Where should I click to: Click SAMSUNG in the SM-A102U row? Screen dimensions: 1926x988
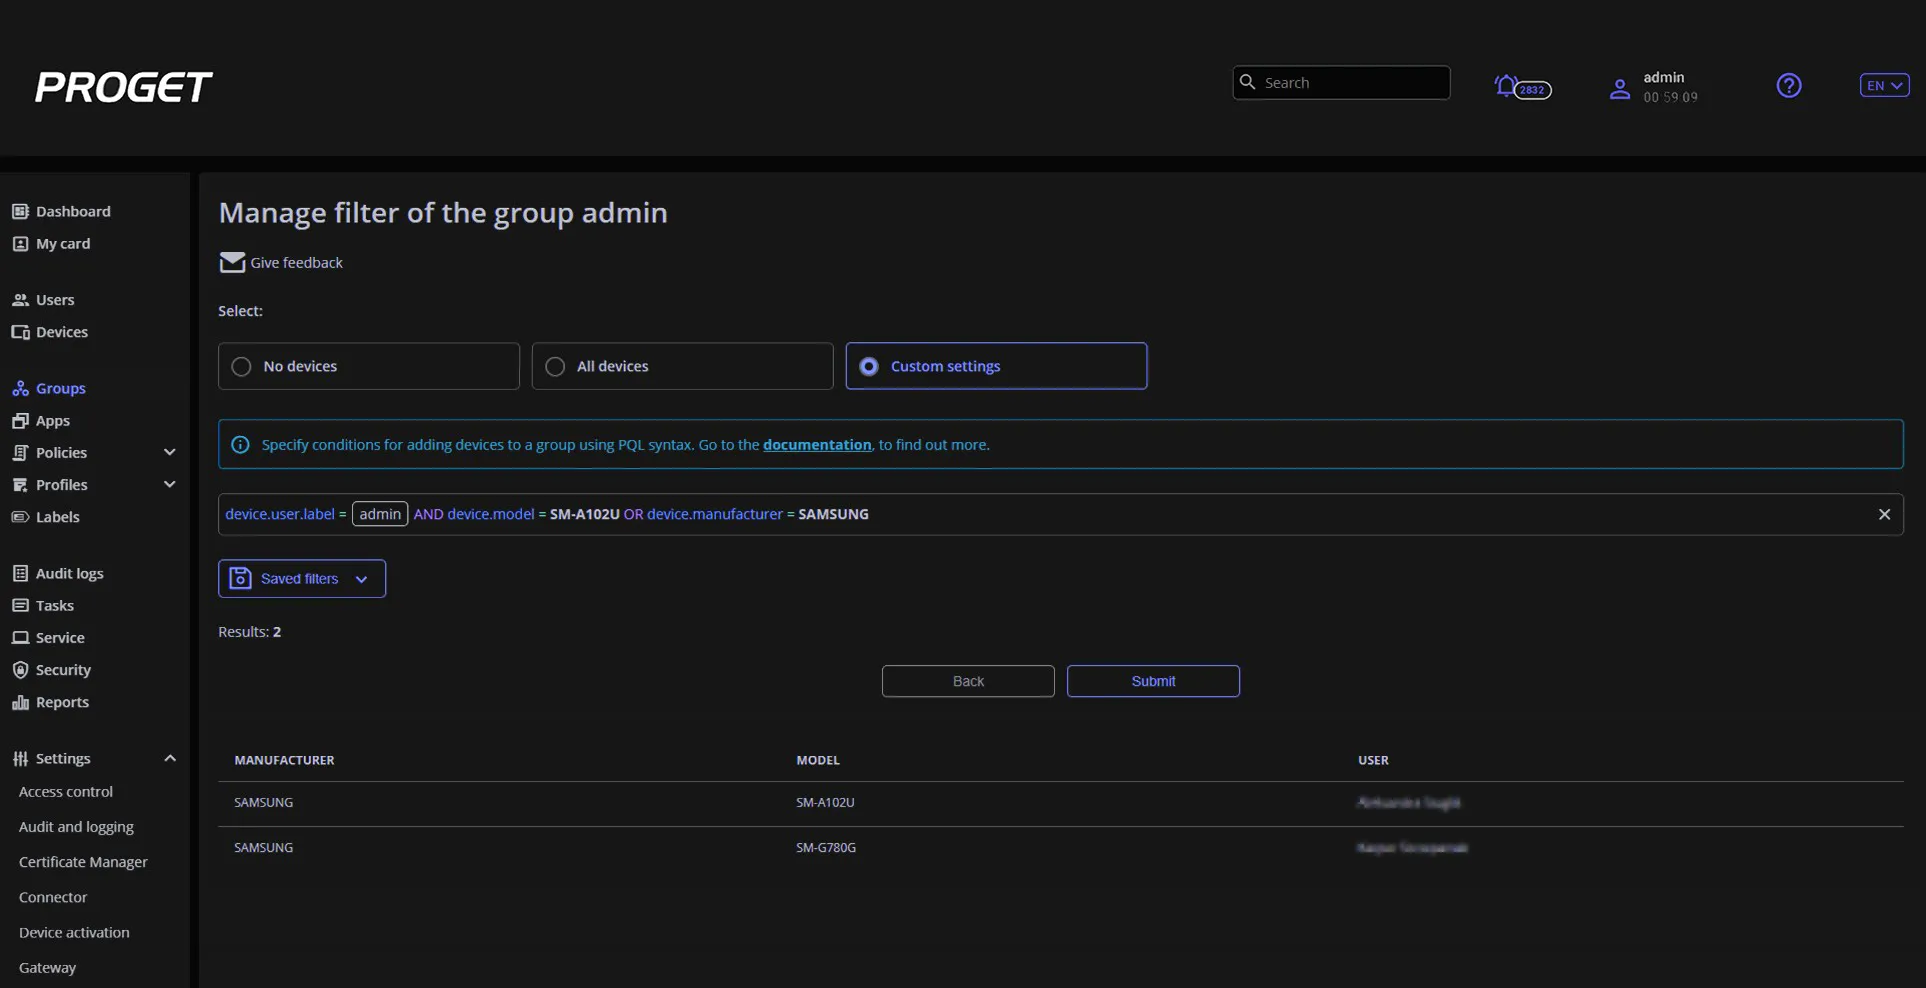click(264, 803)
